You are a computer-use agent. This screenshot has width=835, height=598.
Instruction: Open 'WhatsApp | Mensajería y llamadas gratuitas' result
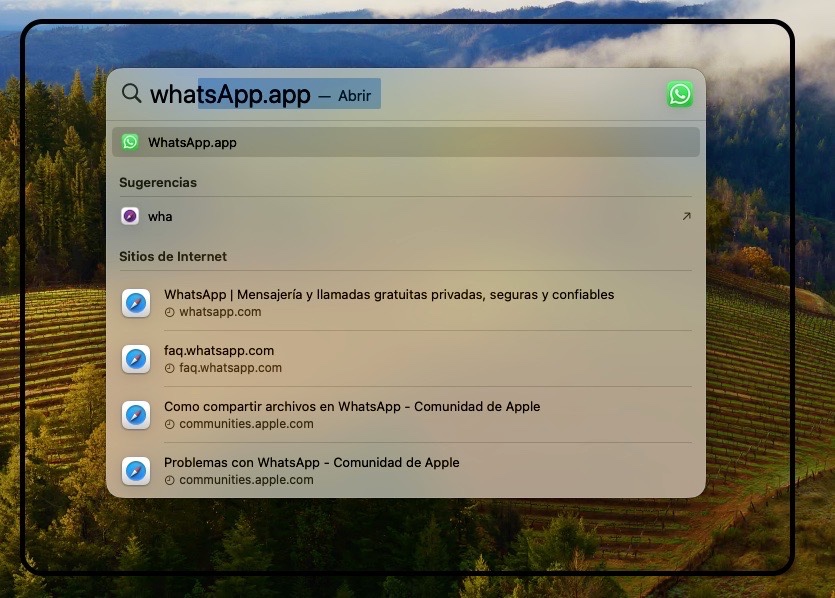(389, 294)
